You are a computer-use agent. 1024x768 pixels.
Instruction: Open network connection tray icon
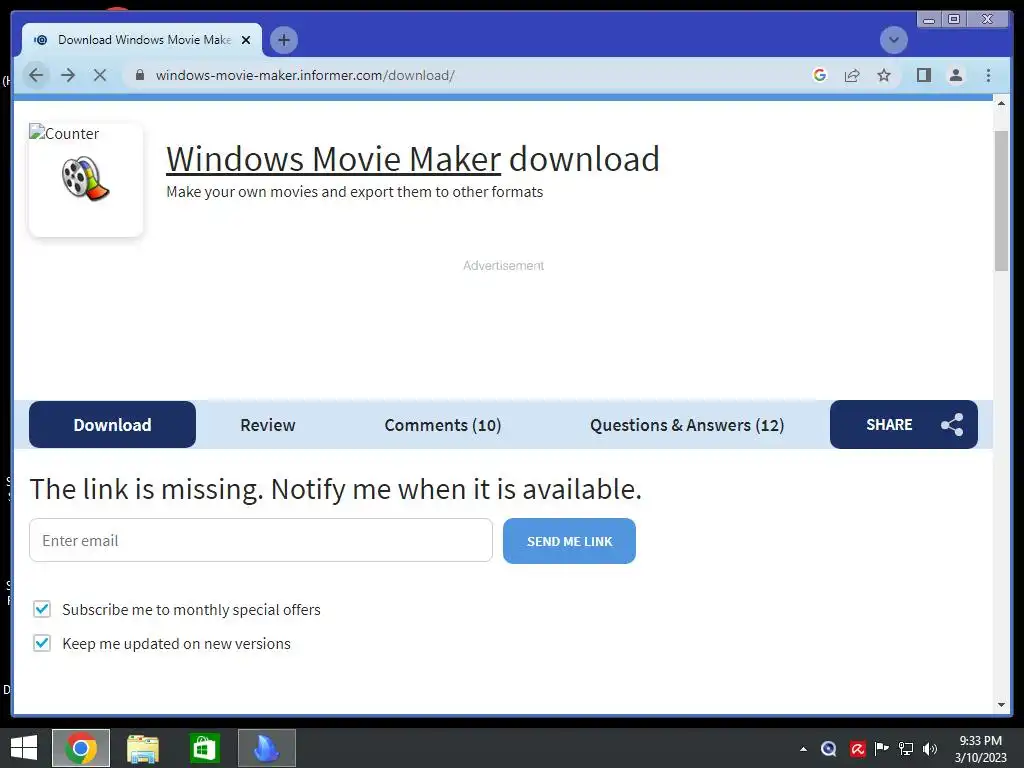click(906, 748)
